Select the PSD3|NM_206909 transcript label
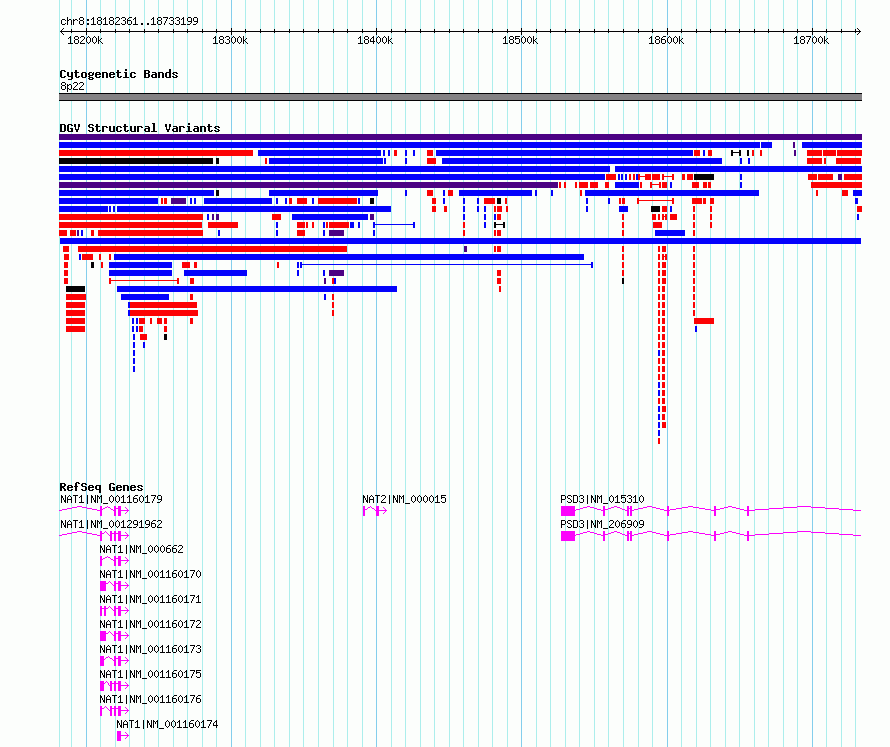890x747 pixels. coord(602,524)
